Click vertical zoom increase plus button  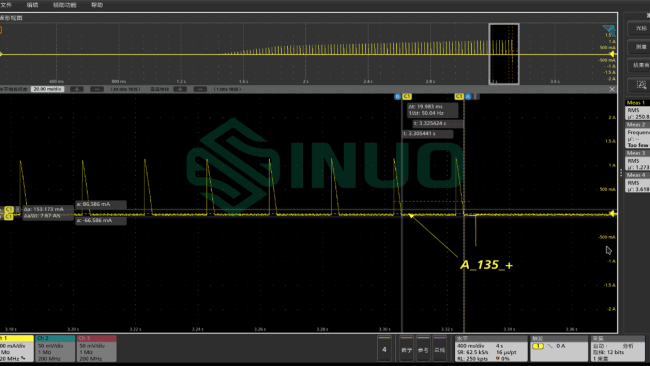[180, 89]
